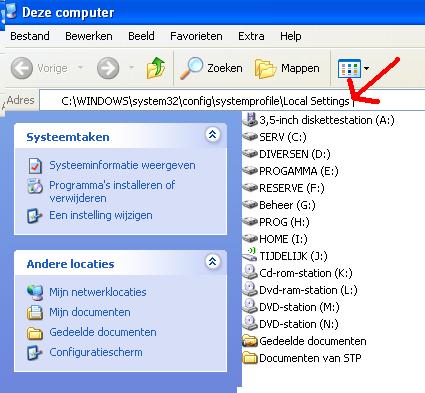Click into the Adres path field
The image size is (425, 393).
click(232, 101)
